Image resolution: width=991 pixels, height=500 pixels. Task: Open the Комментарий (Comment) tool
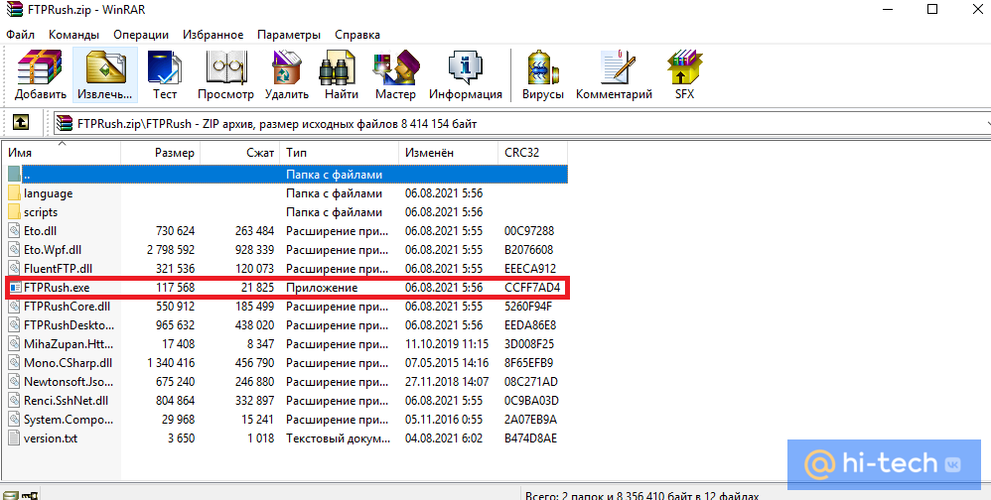point(614,75)
